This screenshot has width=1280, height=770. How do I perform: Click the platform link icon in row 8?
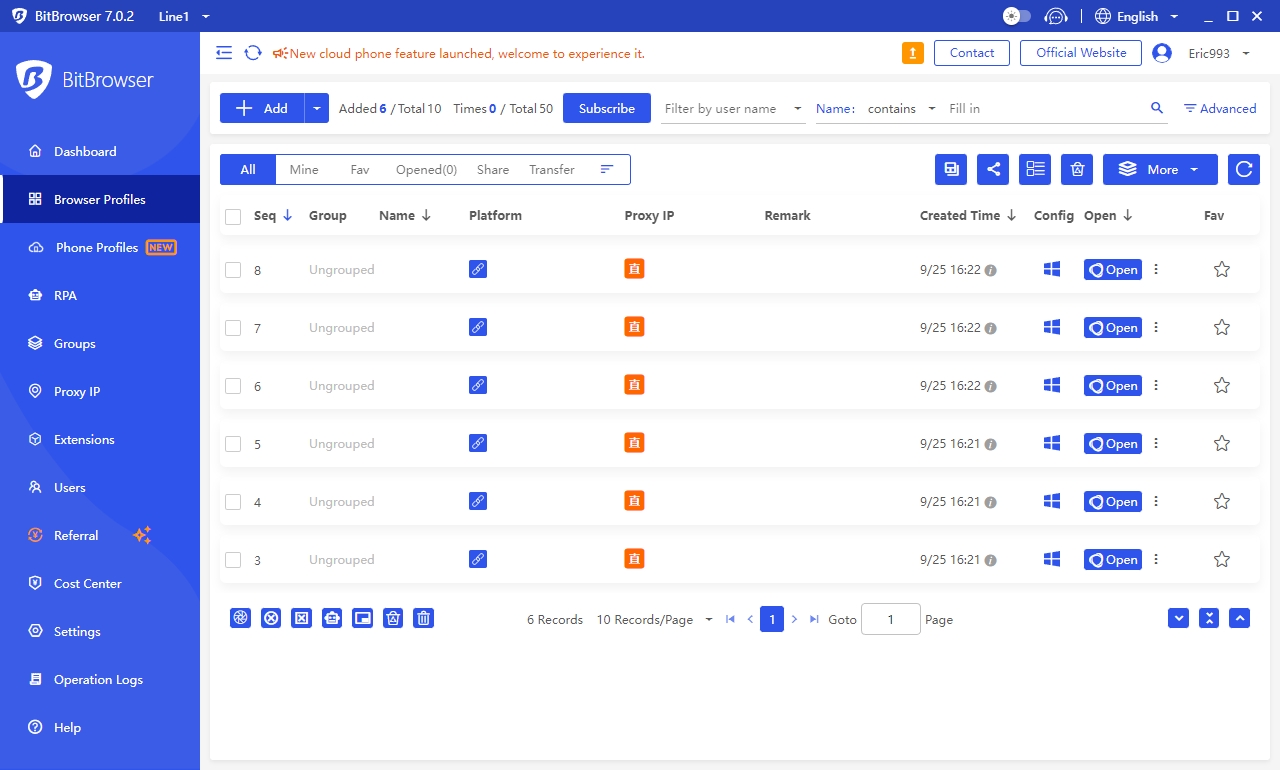[478, 269]
